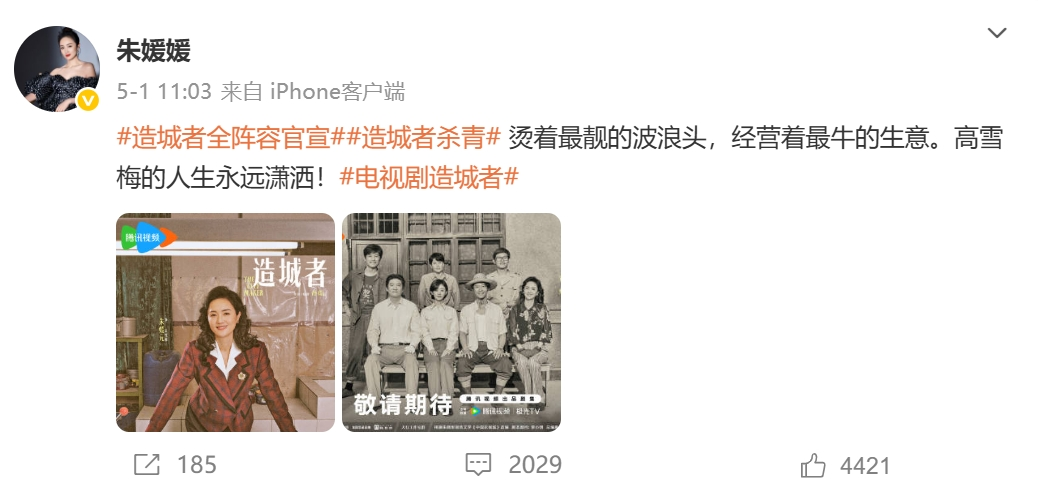Click the post text mentioning 高雪梅

[559, 158]
